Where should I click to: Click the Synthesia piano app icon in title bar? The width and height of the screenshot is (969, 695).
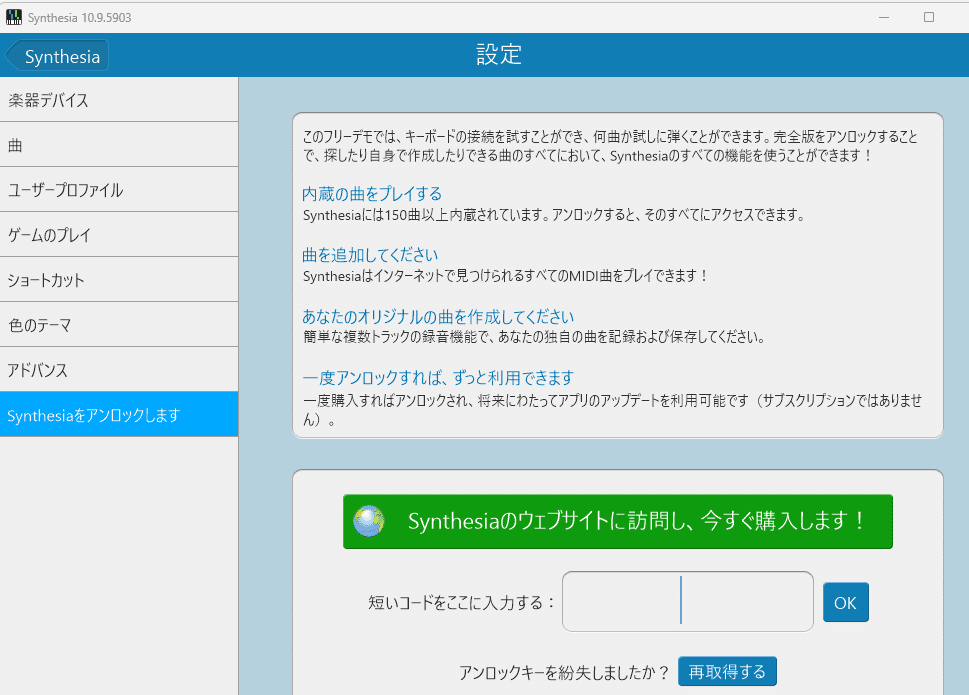(x=14, y=17)
